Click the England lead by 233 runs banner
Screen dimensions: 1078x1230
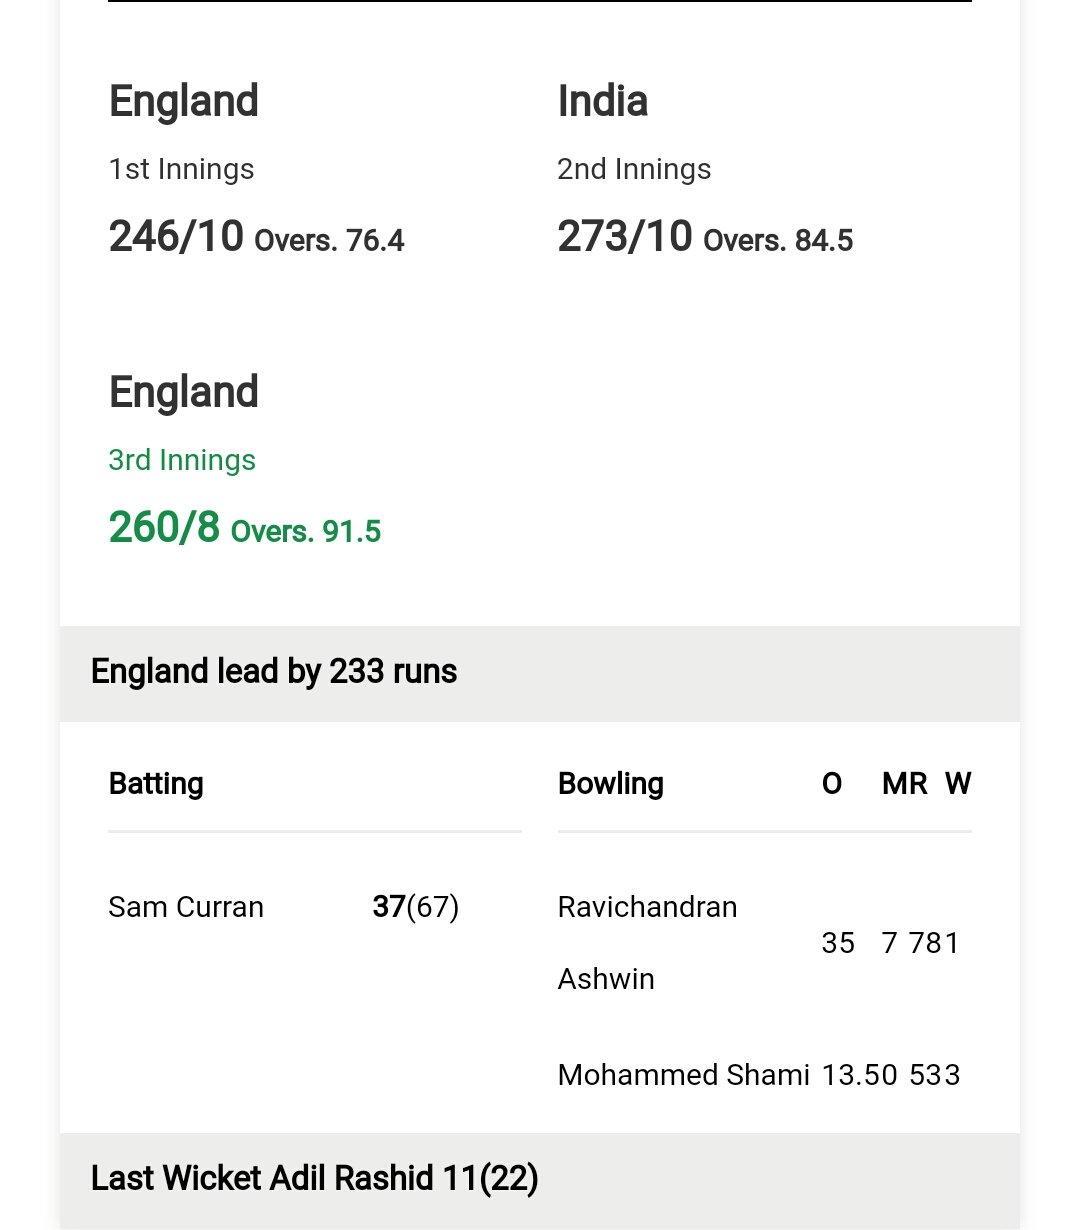coord(540,672)
